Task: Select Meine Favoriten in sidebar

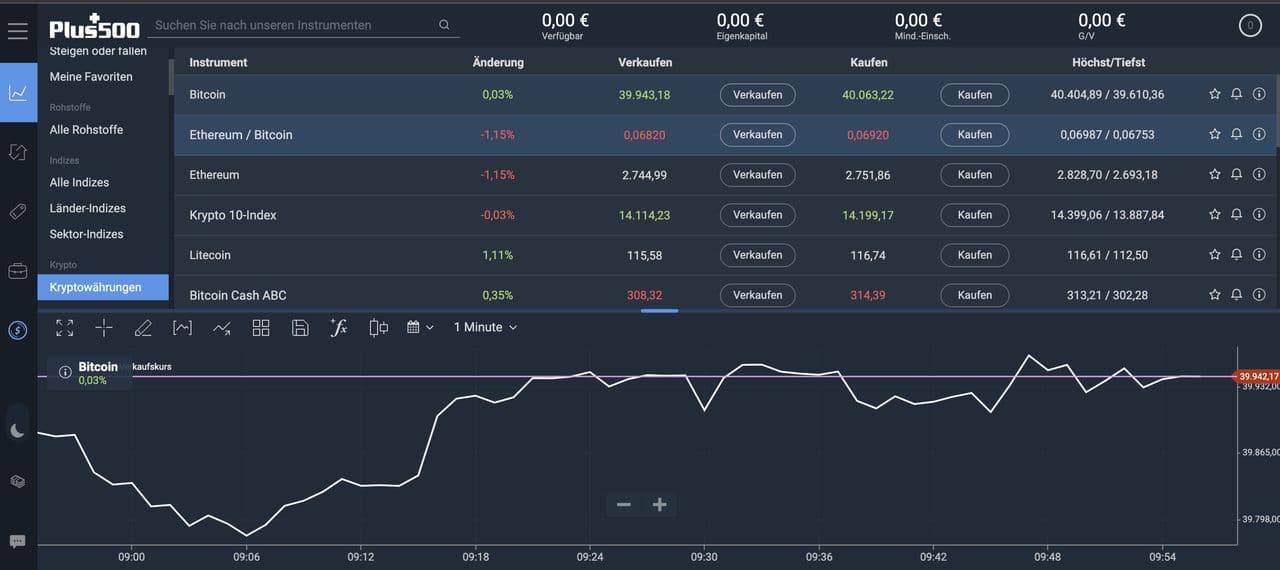Action: (91, 77)
